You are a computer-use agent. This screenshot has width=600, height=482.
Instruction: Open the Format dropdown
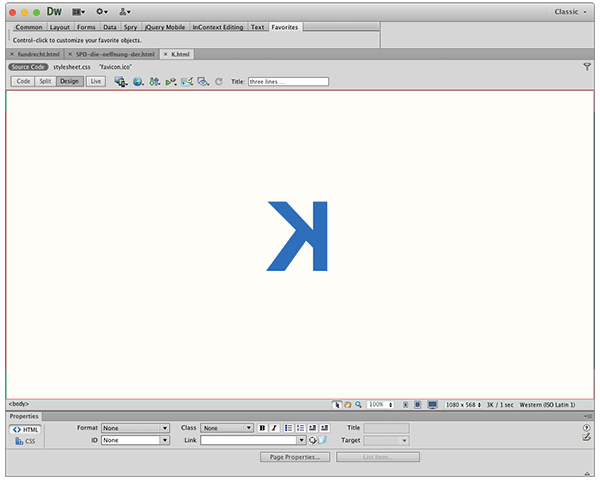pyautogui.click(x=136, y=428)
